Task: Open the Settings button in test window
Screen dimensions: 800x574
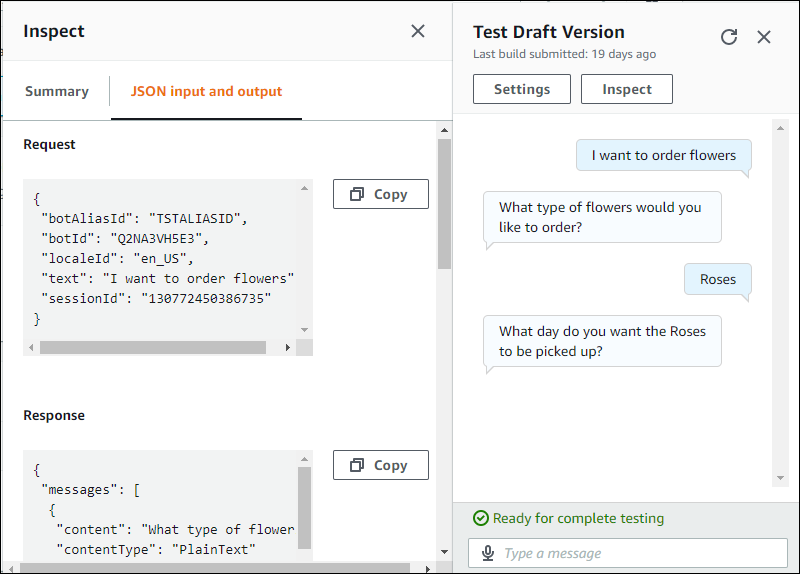Action: pos(521,89)
